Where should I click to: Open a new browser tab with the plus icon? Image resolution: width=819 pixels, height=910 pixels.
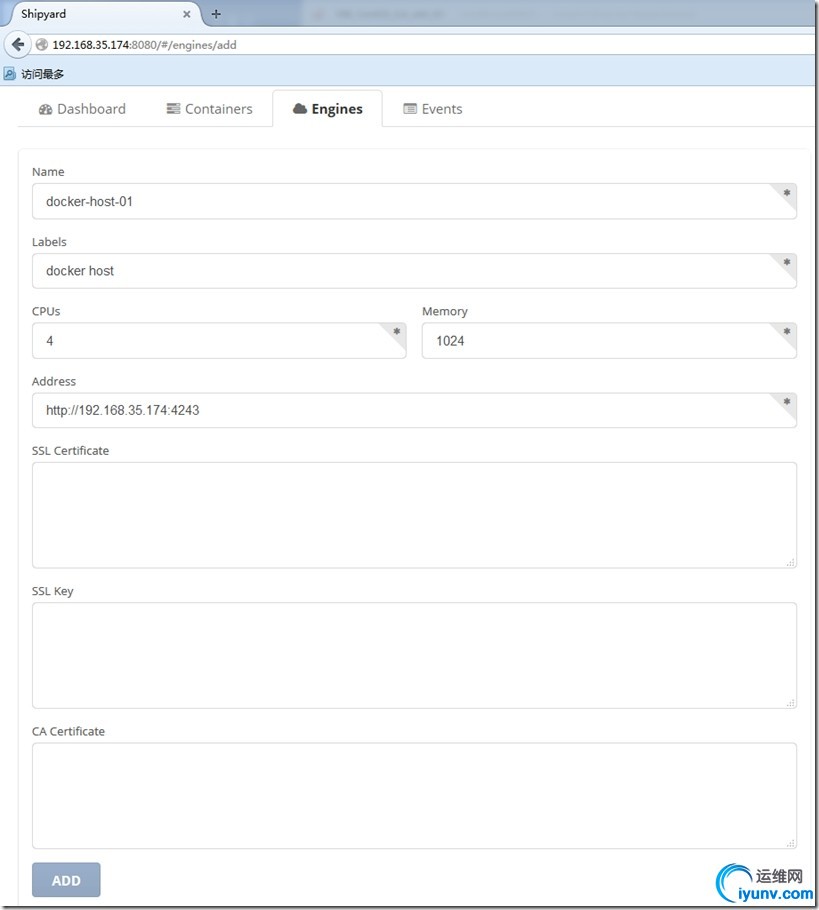click(216, 14)
